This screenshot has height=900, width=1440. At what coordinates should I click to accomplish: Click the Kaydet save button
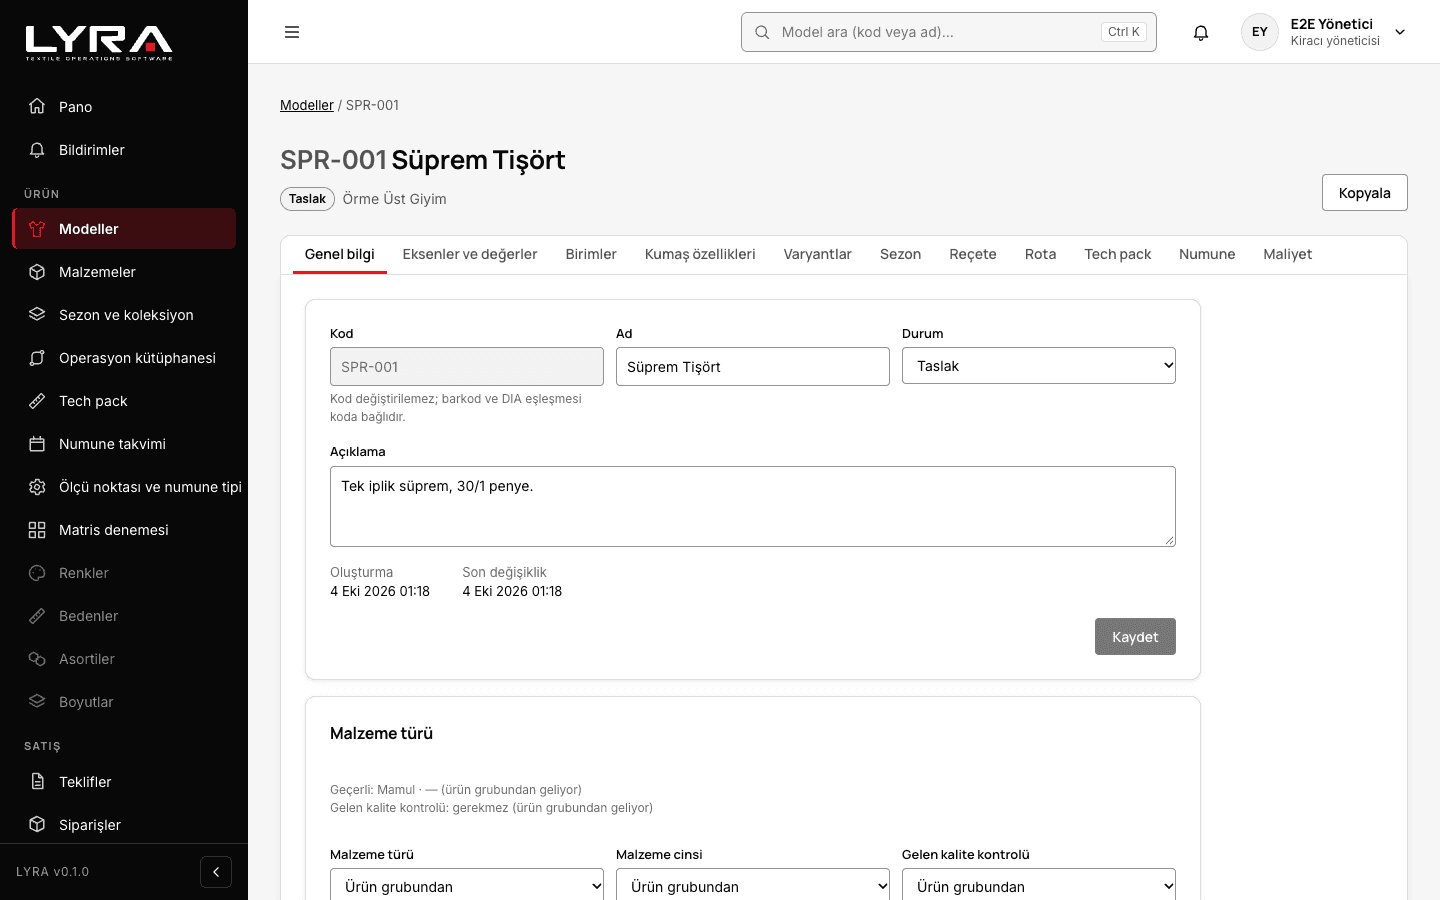pyautogui.click(x=1135, y=637)
